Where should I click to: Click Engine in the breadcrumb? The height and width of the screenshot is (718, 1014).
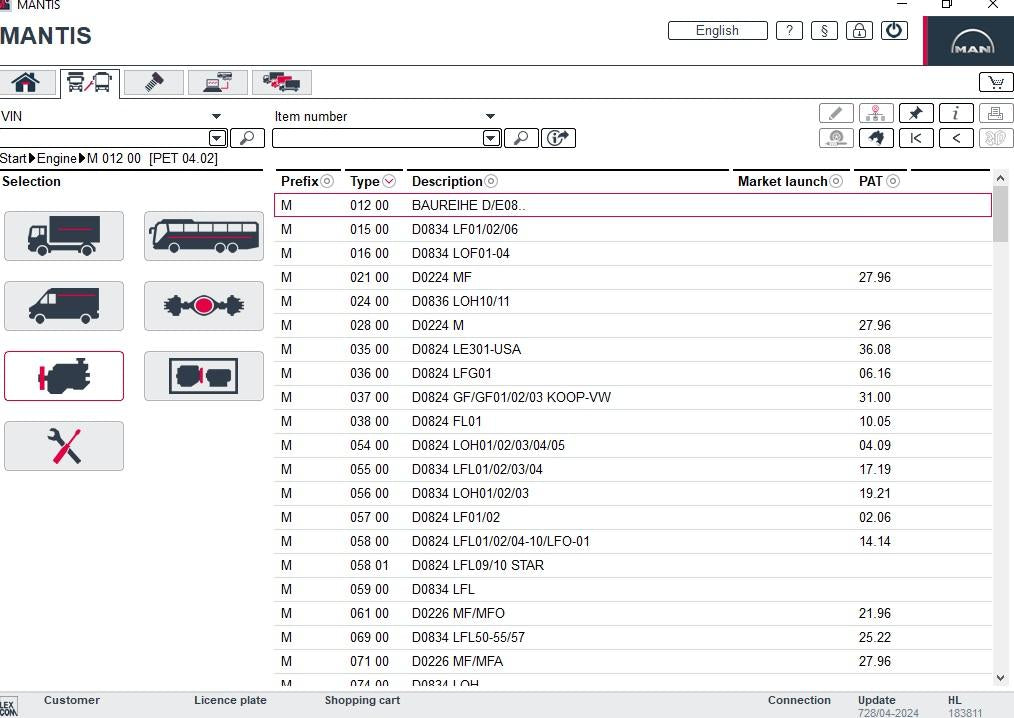[x=57, y=158]
